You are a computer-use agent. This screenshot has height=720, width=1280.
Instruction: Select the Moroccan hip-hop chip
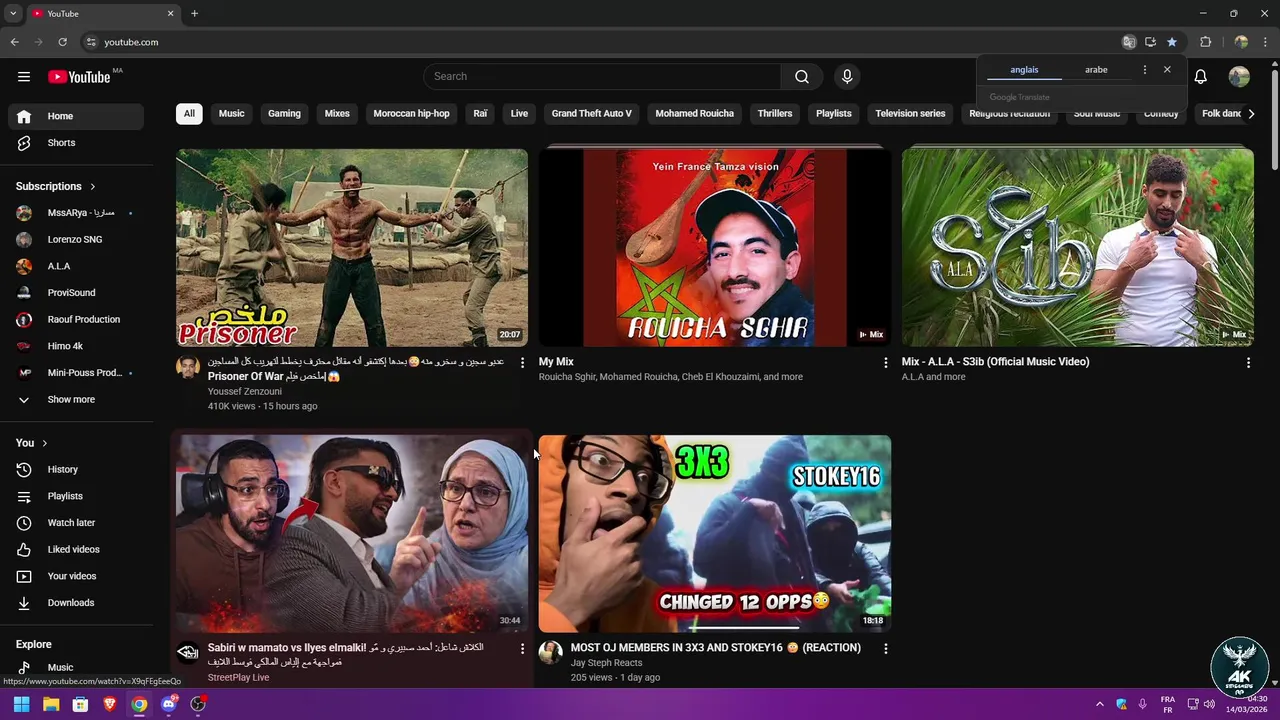(x=411, y=113)
